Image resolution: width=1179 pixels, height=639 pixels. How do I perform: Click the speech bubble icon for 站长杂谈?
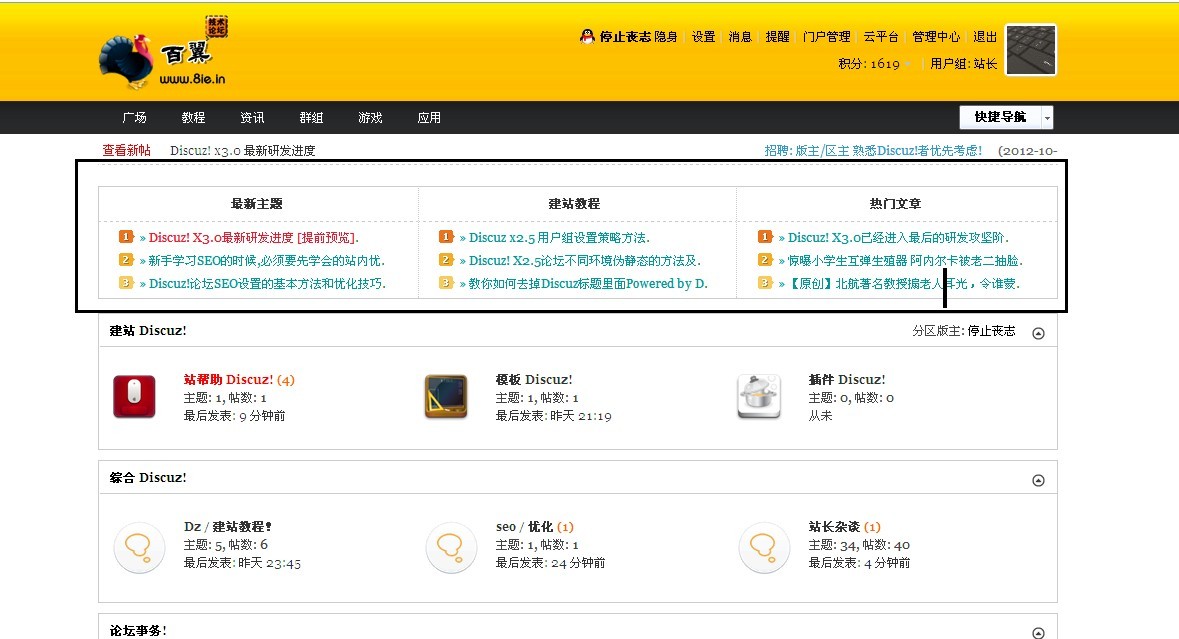pyautogui.click(x=763, y=547)
